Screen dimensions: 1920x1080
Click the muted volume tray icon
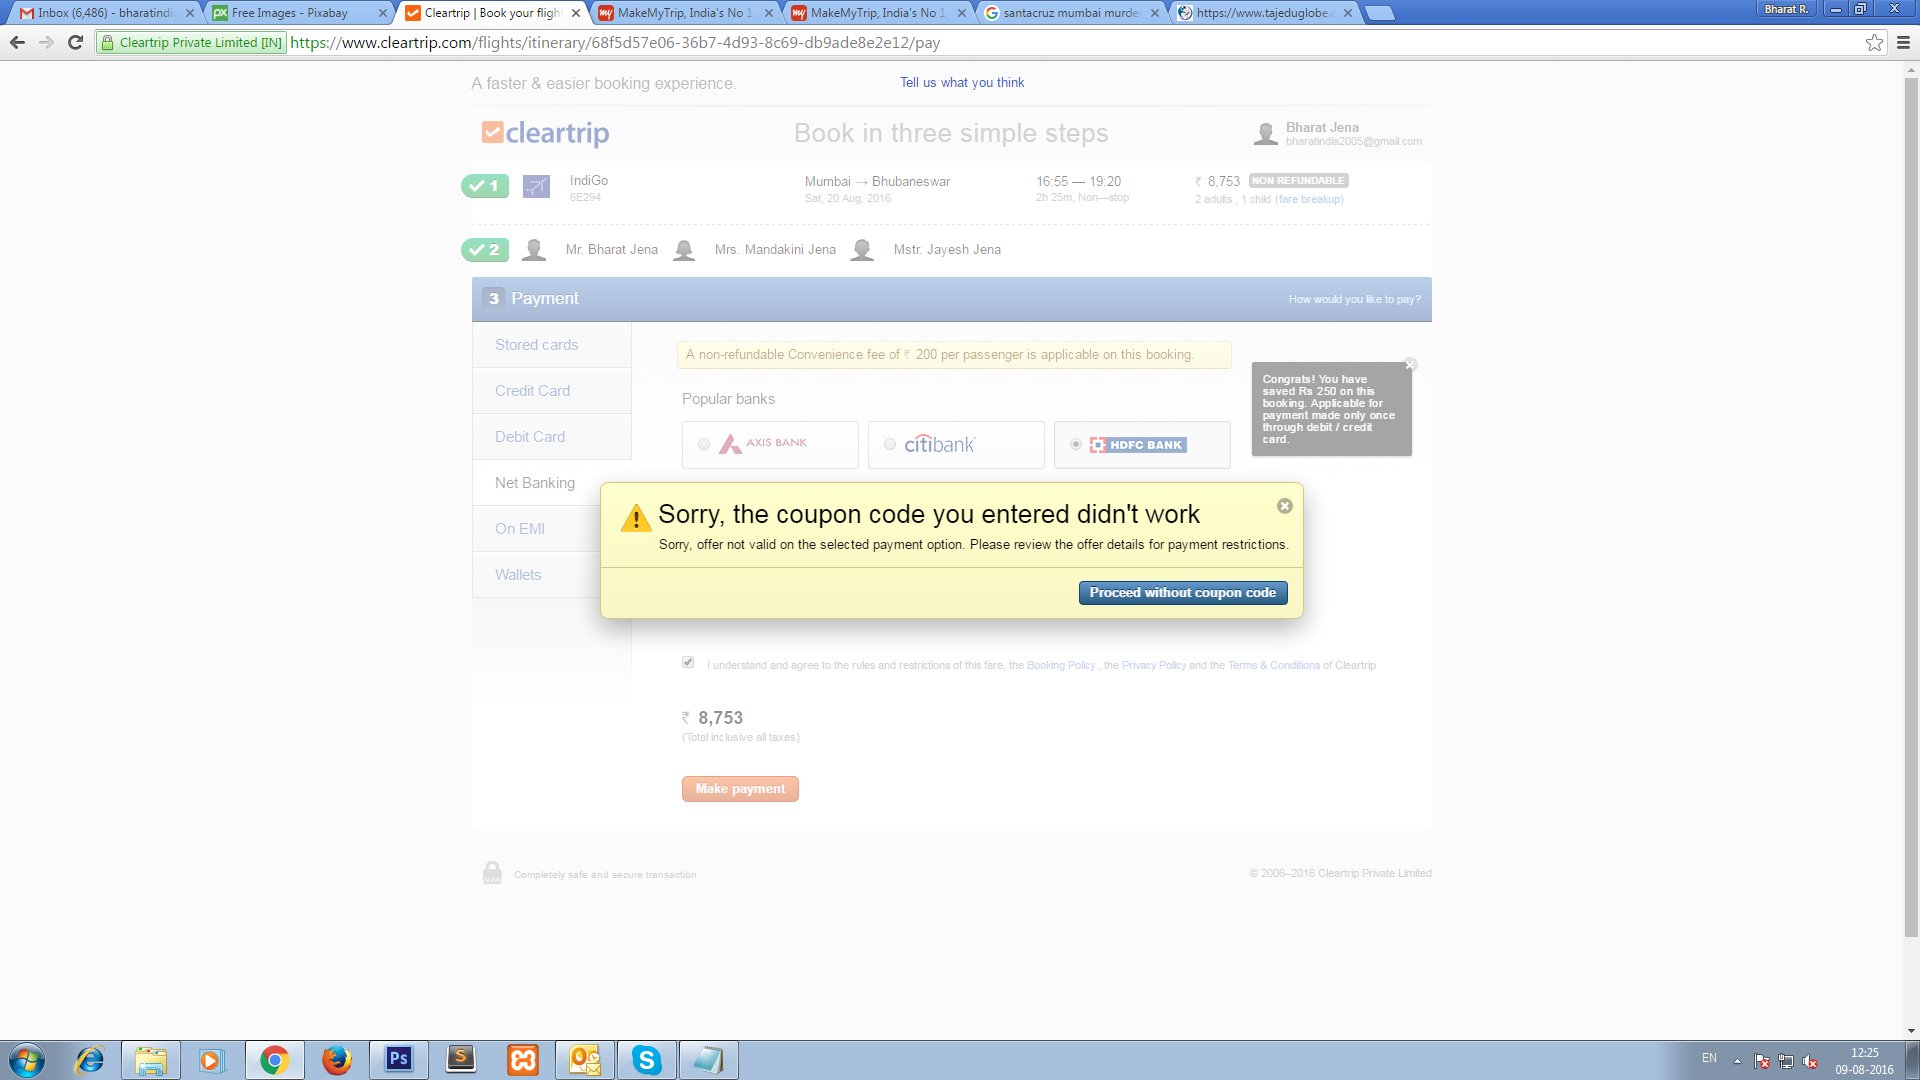(1810, 1061)
